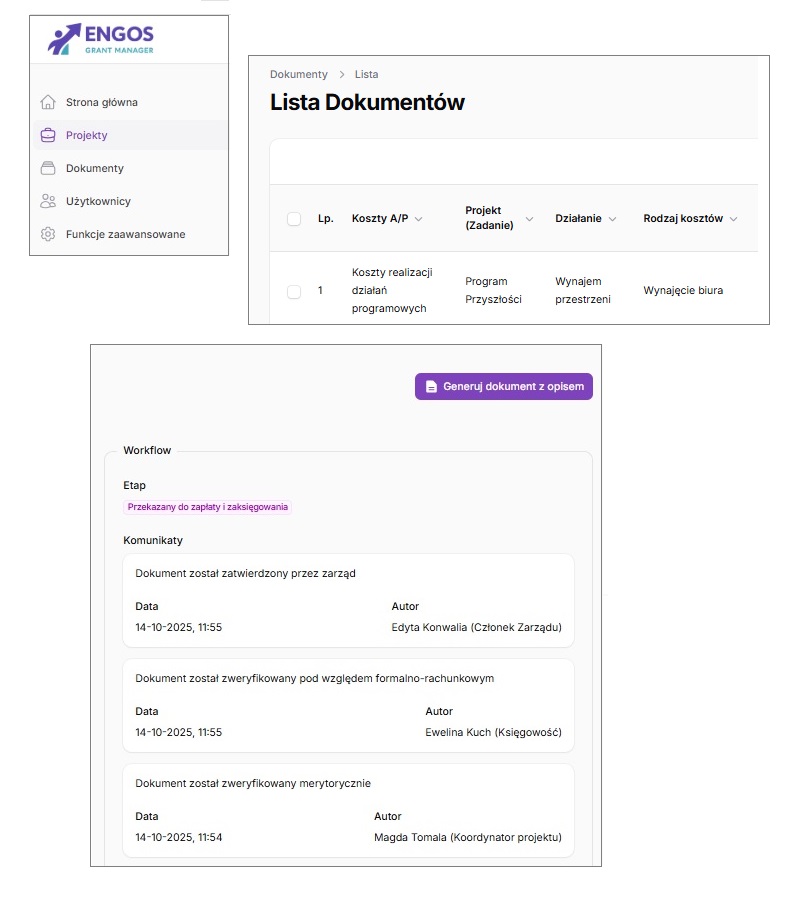Check the checkbox for row 1
808x900 pixels.
tap(294, 291)
